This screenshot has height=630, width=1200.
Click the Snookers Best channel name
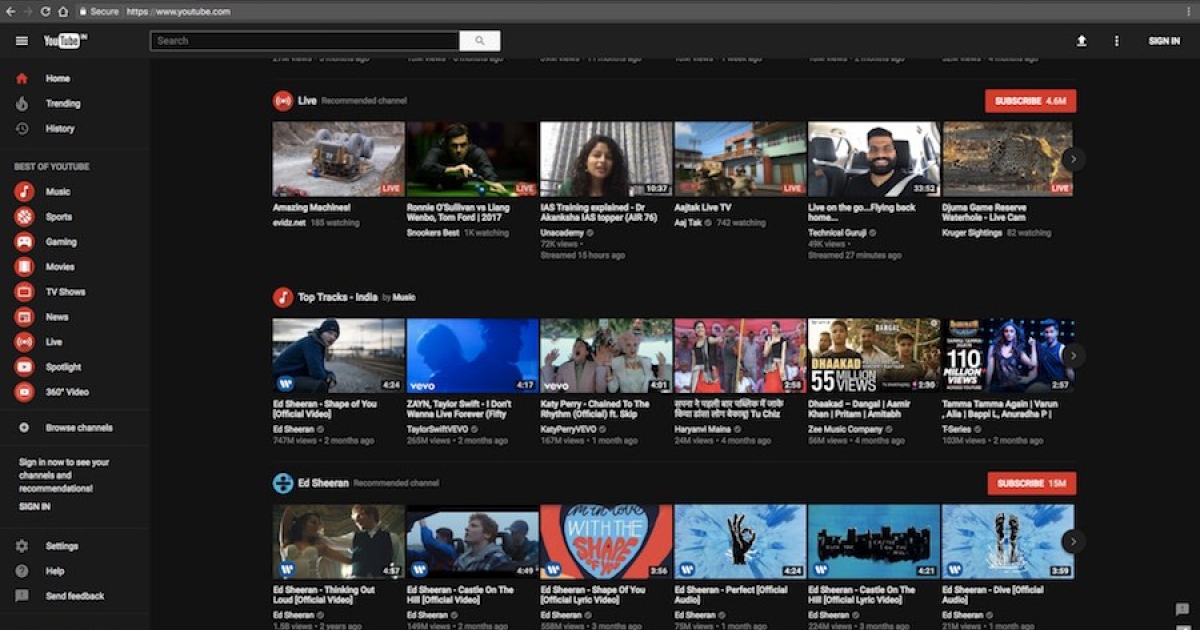click(433, 233)
